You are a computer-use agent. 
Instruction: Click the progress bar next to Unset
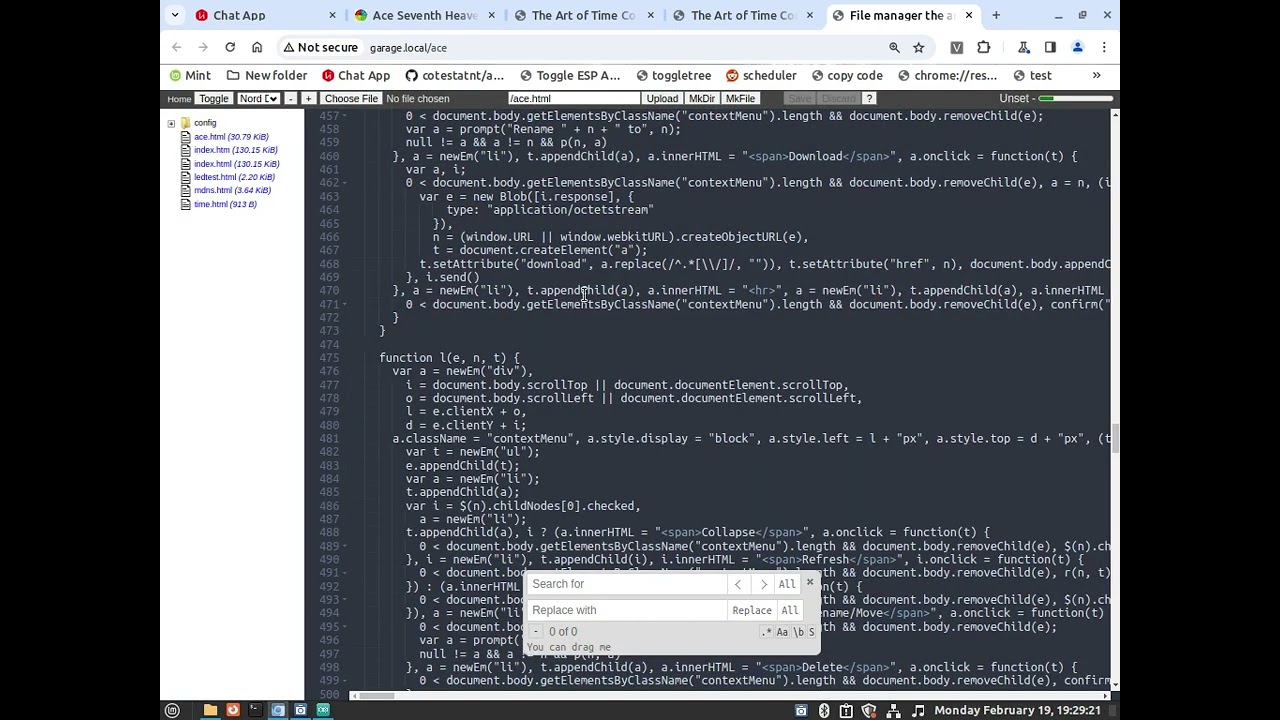coord(1075,99)
